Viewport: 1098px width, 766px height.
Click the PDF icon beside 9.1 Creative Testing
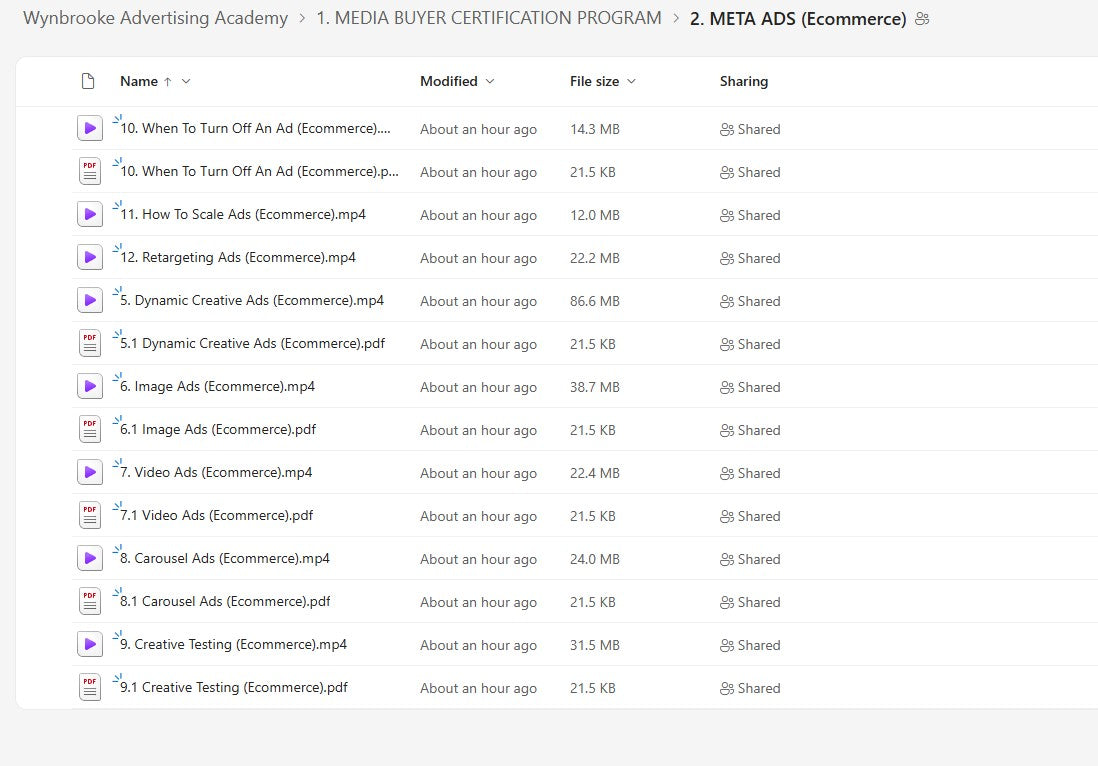[x=90, y=686]
